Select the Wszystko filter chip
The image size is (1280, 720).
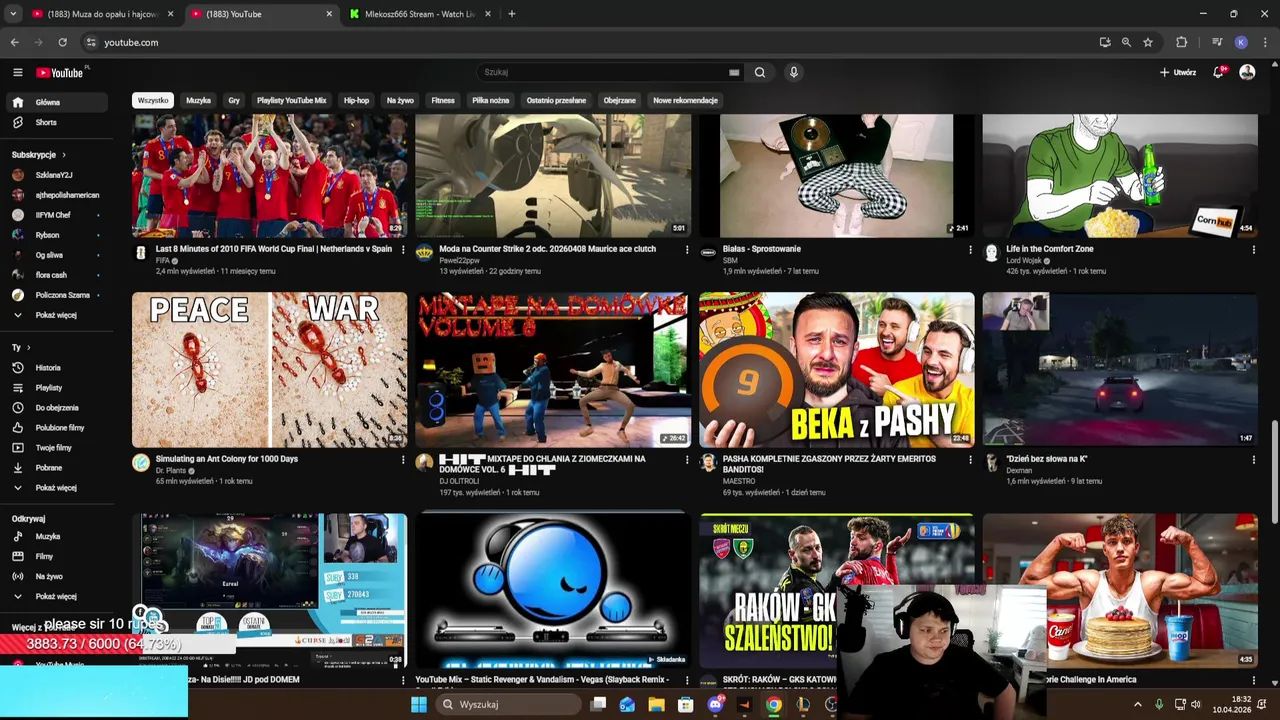tap(153, 100)
